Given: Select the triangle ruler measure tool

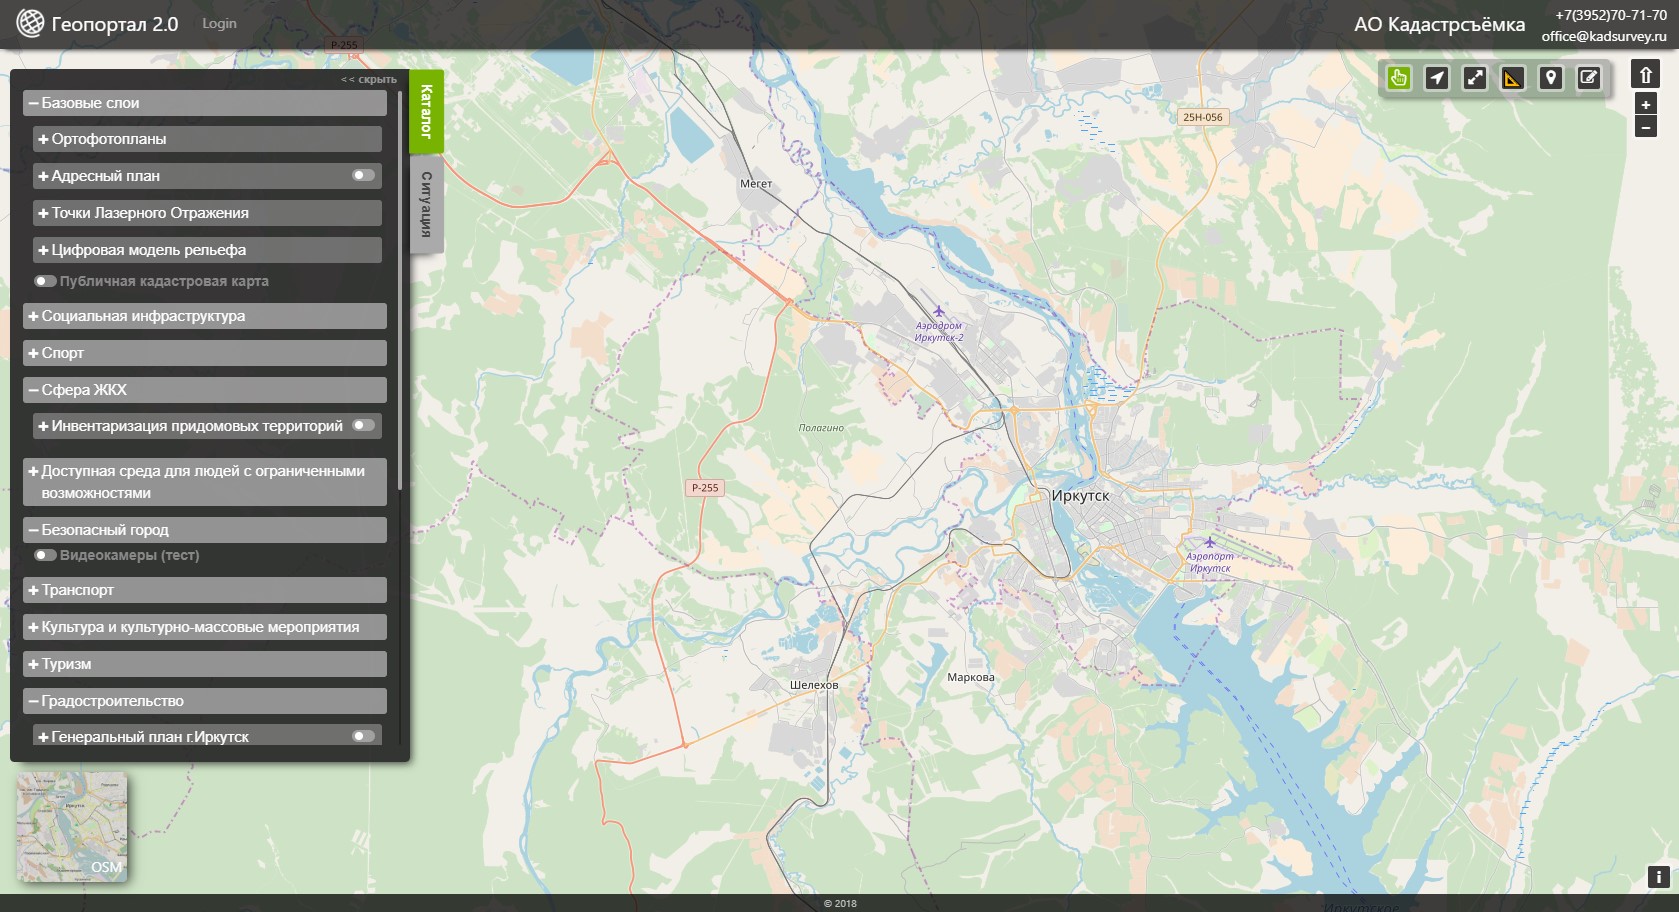Looking at the screenshot, I should click(1512, 78).
